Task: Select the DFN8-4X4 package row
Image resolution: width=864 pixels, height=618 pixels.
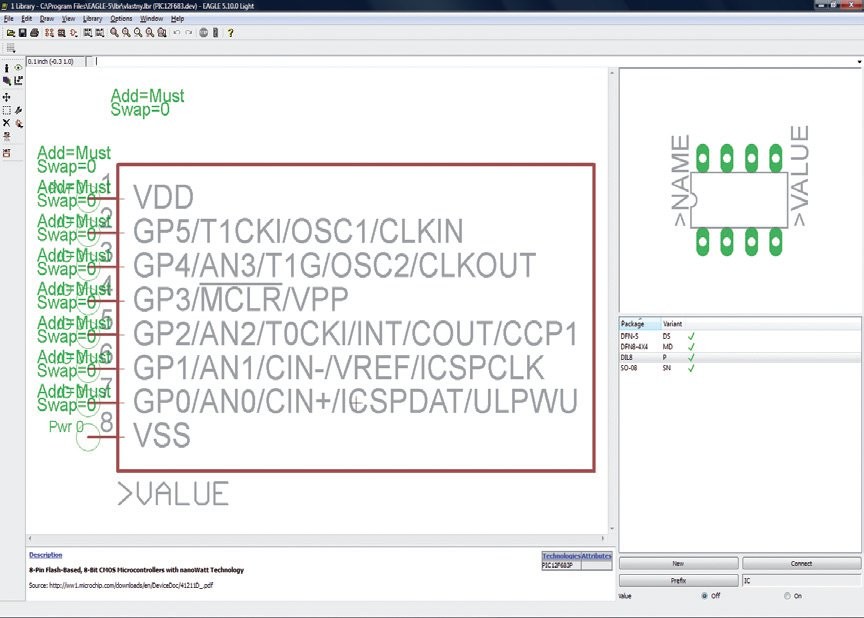Action: click(x=740, y=346)
